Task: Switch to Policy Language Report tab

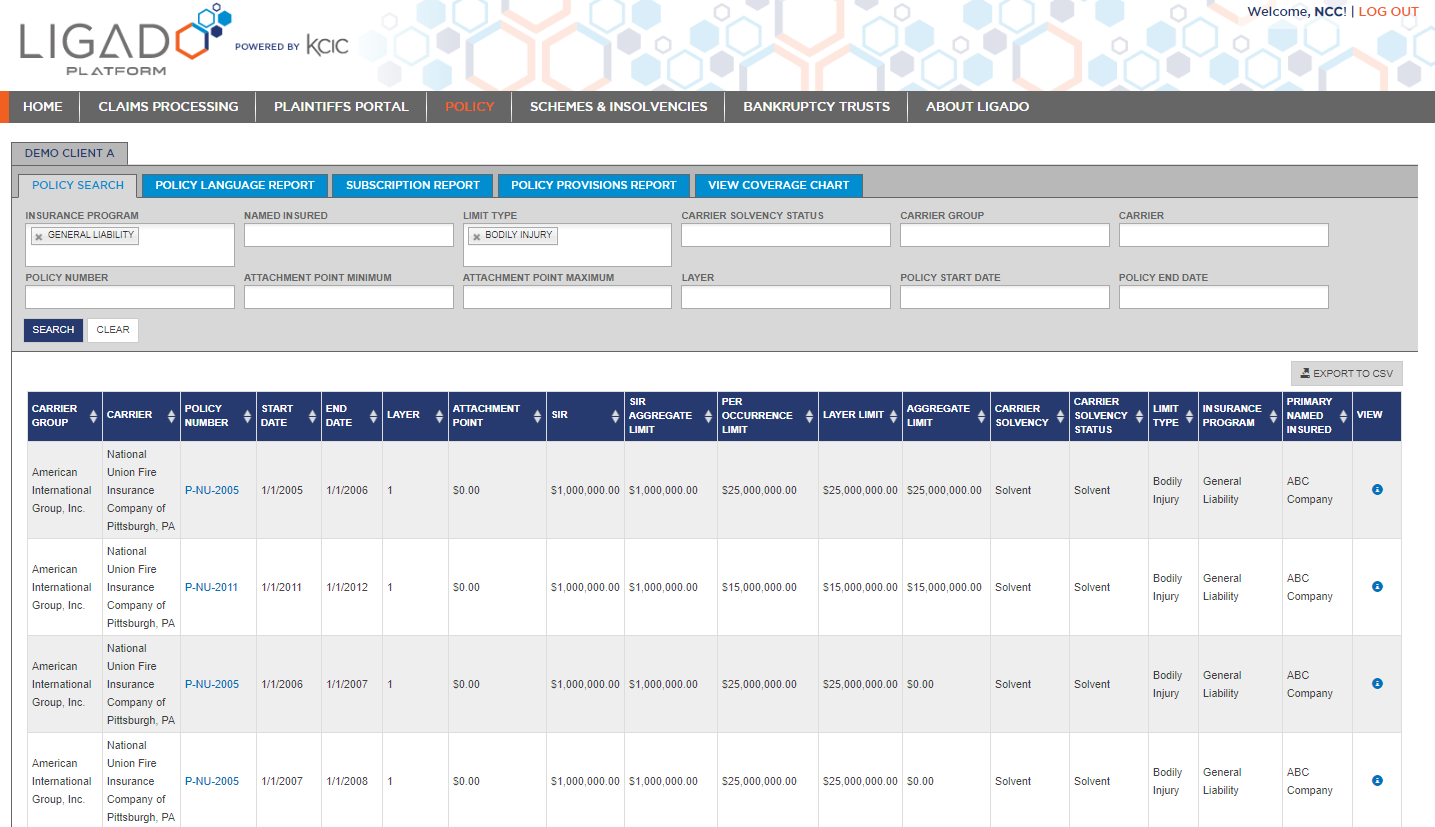Action: (x=235, y=185)
